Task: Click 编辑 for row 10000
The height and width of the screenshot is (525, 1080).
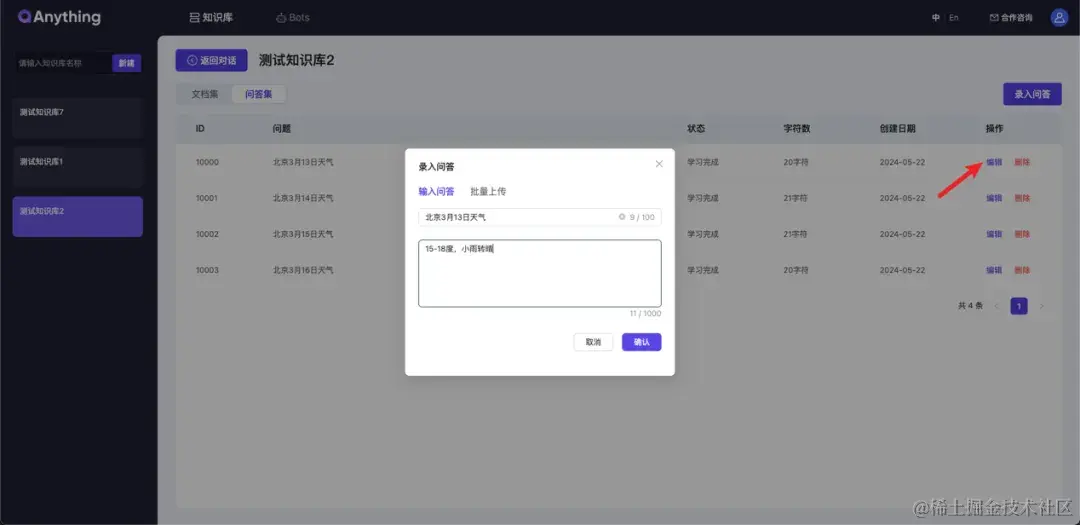Action: click(x=994, y=163)
